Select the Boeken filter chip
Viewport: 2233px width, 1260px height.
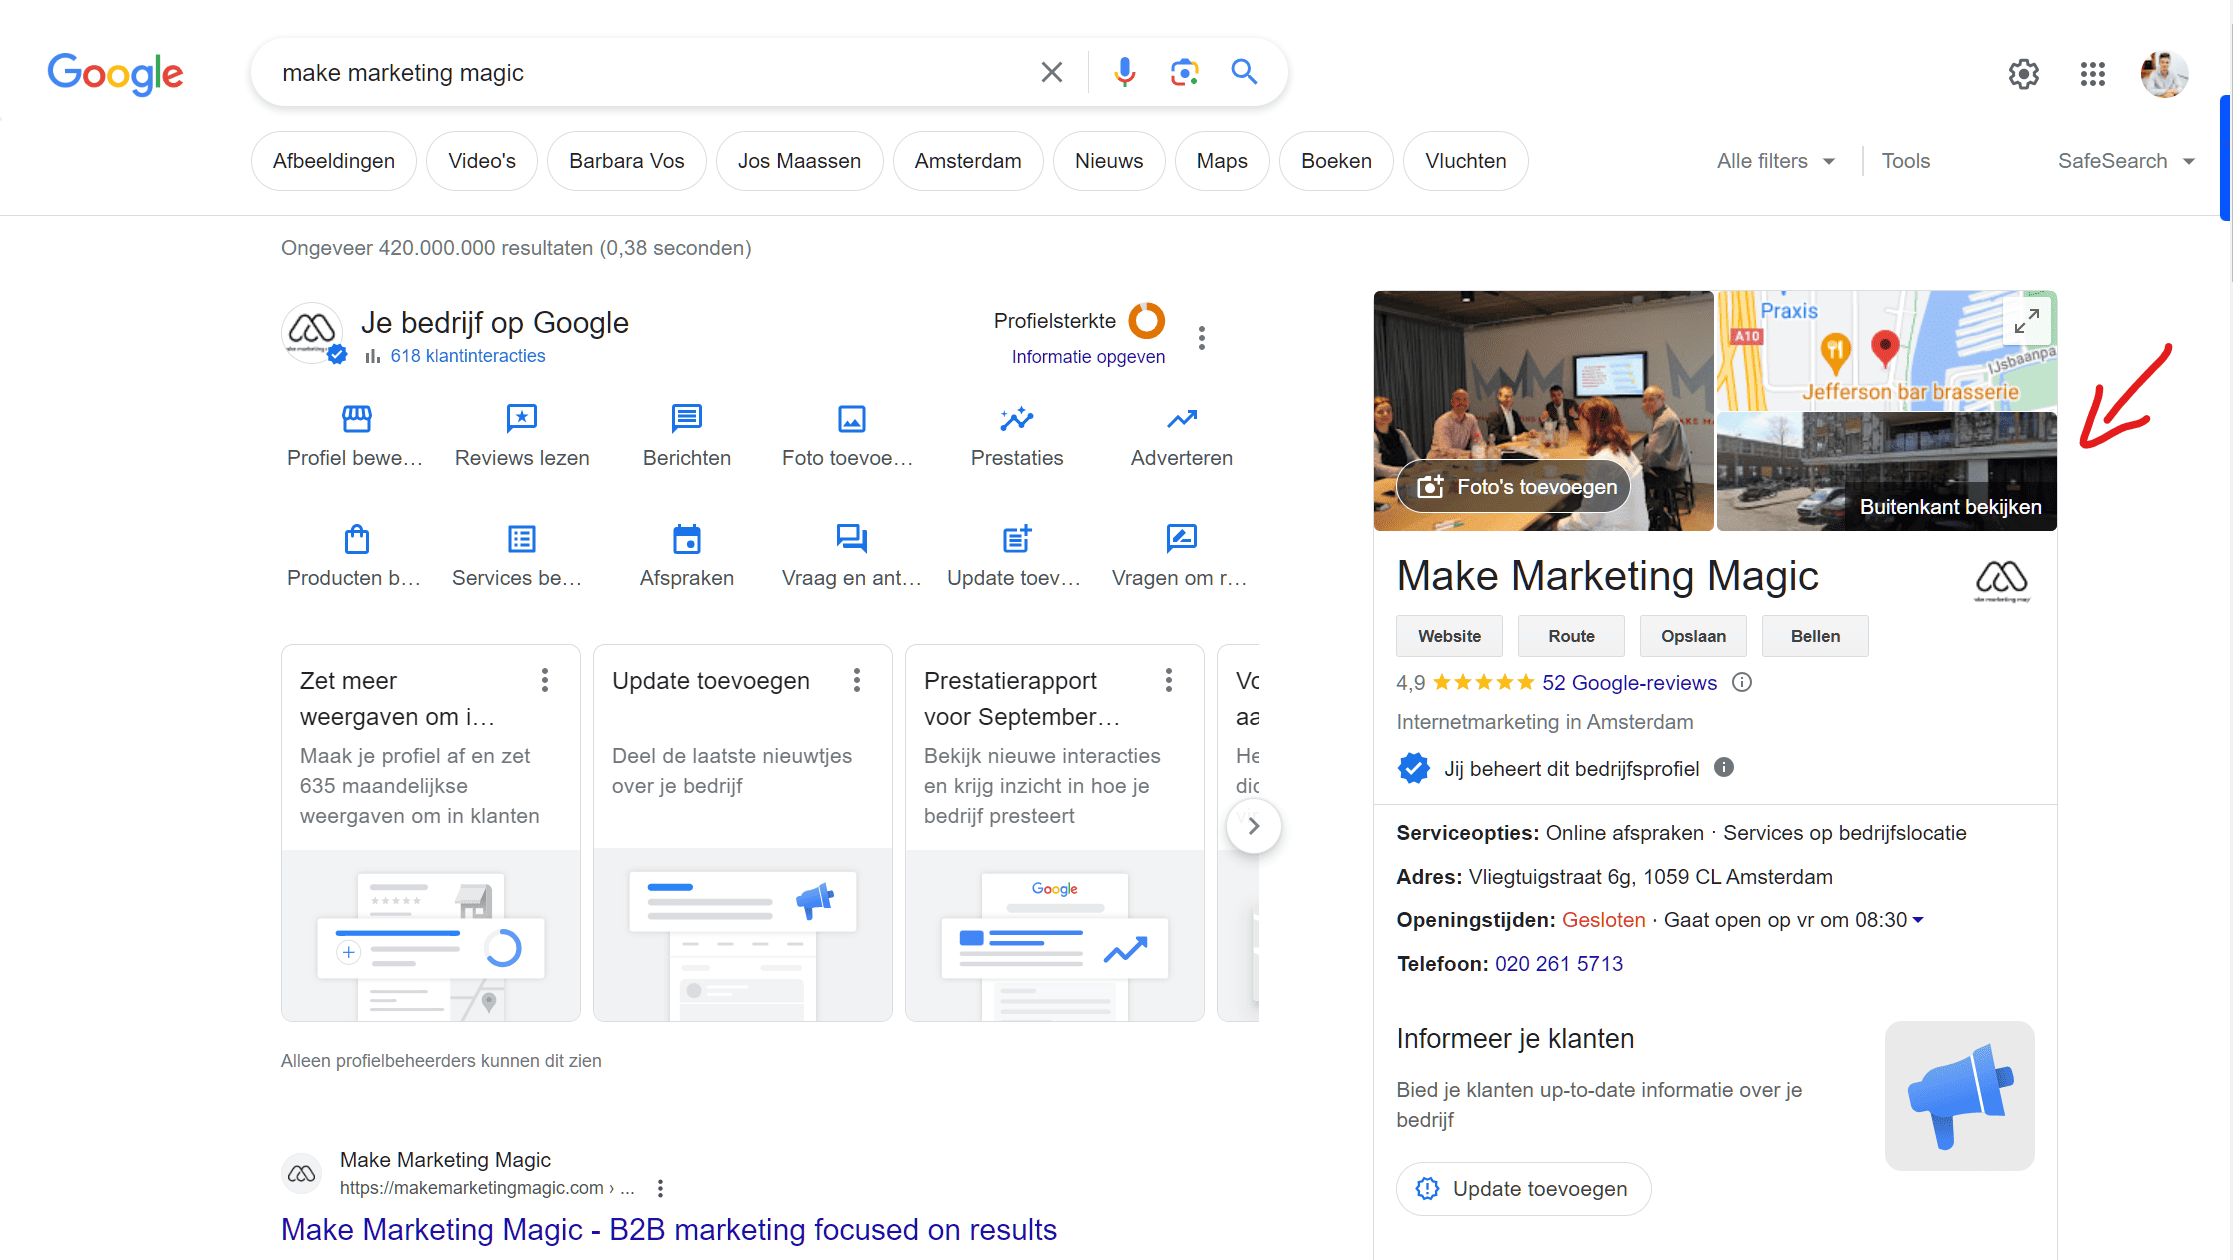coord(1336,161)
